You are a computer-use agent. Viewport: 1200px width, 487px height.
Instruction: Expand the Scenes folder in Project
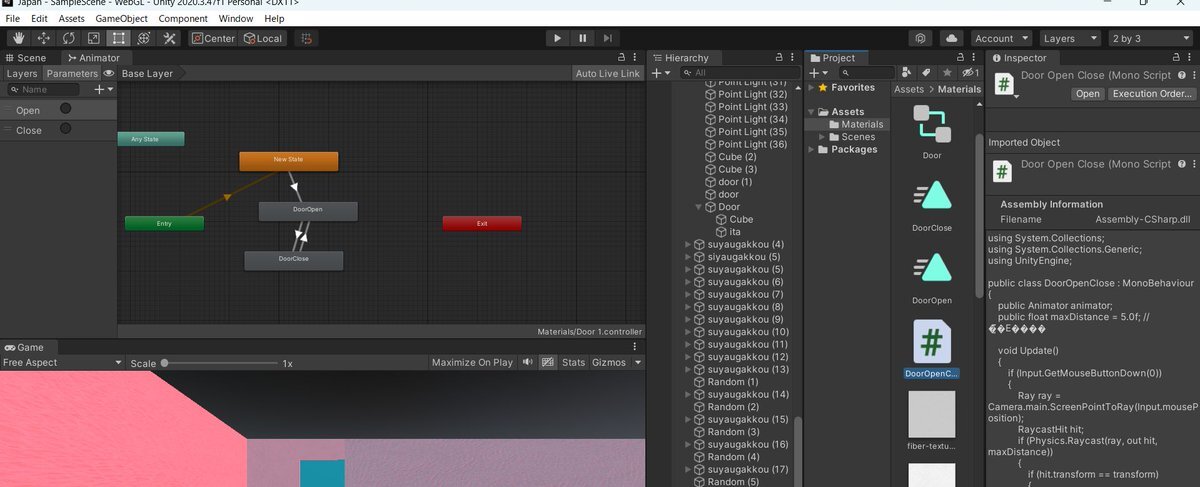[822, 137]
